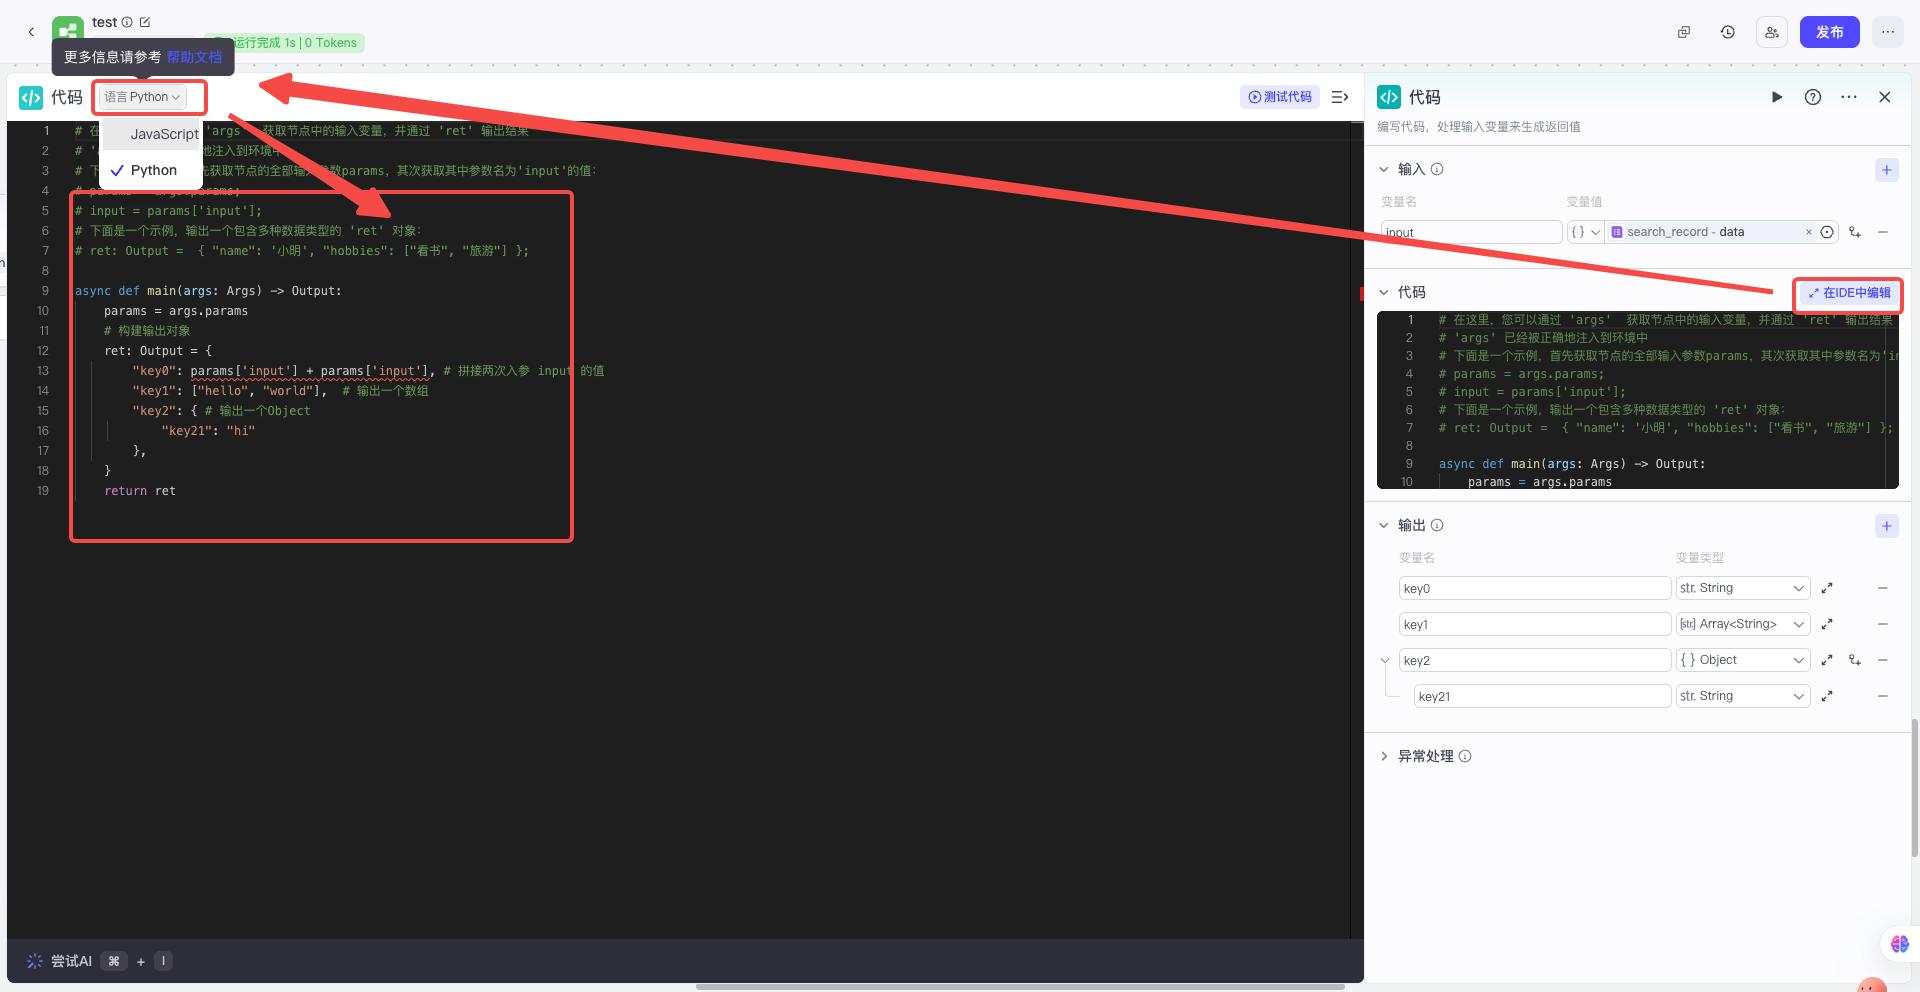Expand the 异常处理 section
This screenshot has height=992, width=1920.
[1384, 756]
